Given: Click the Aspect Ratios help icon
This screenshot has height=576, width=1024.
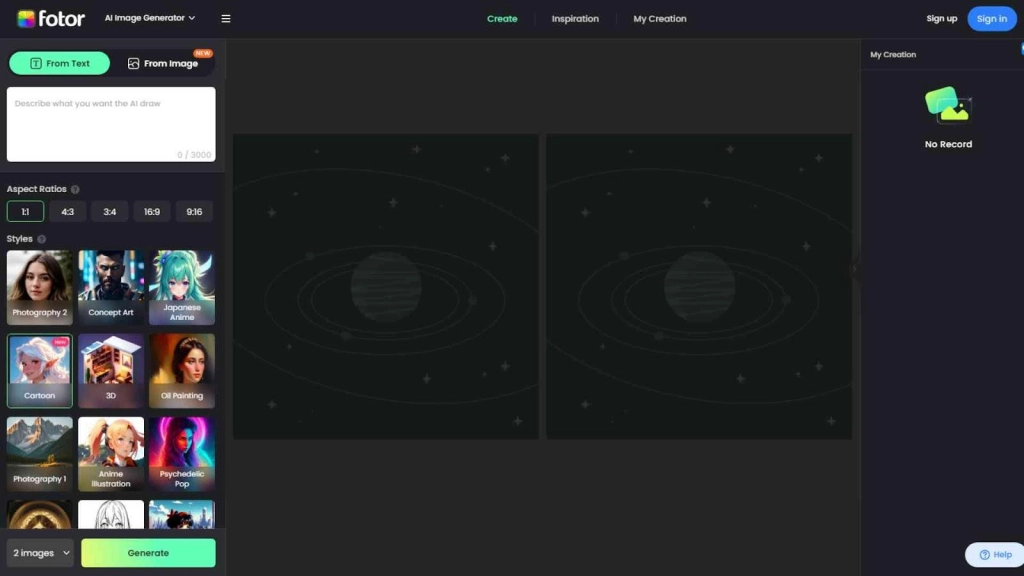Looking at the screenshot, I should (75, 189).
